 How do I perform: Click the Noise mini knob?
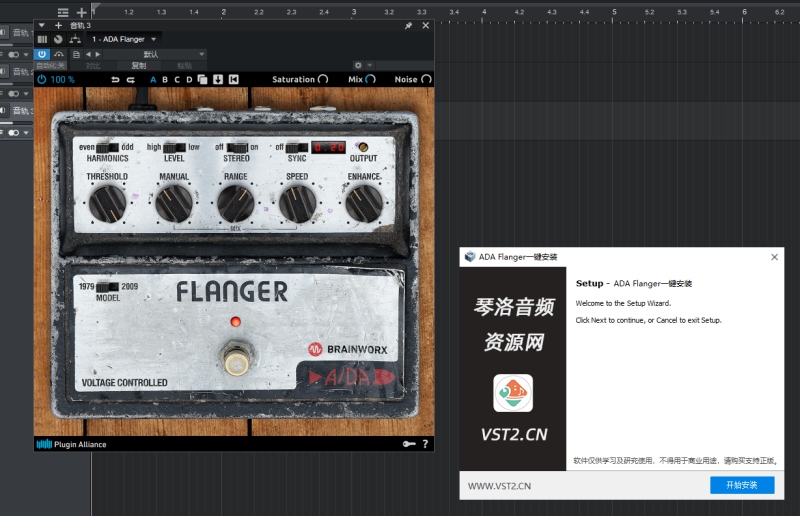pos(427,79)
